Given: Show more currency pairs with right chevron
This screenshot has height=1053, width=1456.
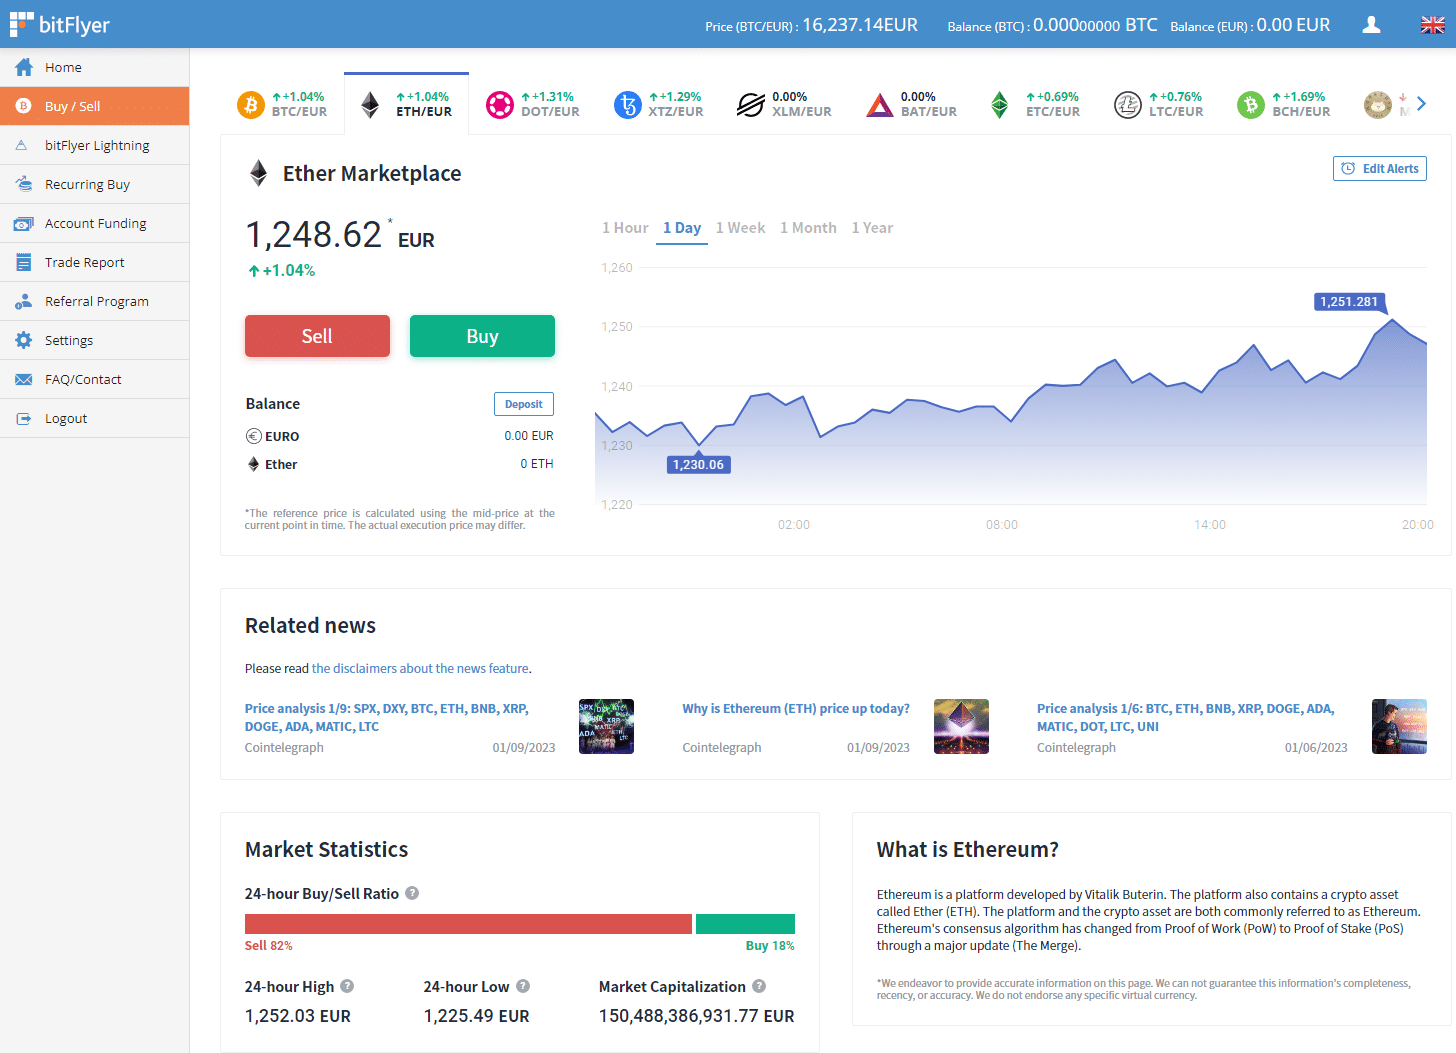Looking at the screenshot, I should pos(1421,104).
